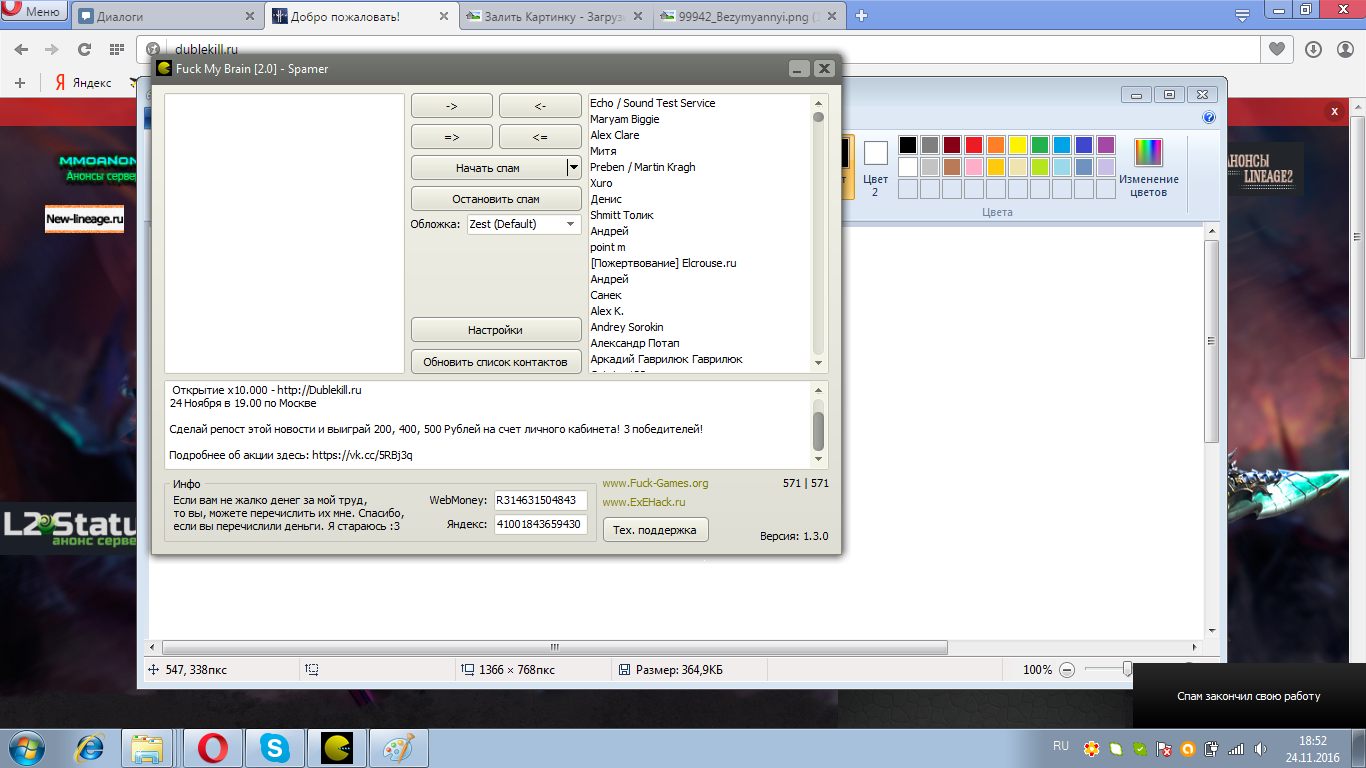Open the Яндекс bookmark

(82, 83)
